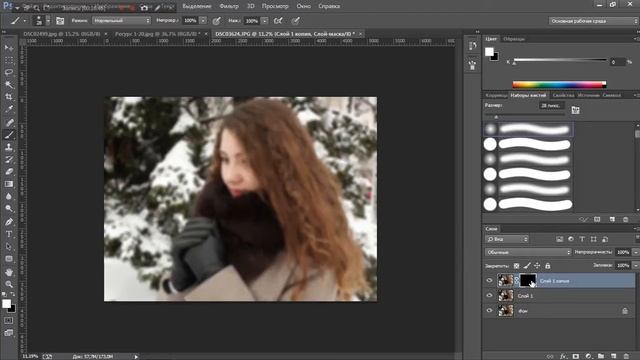Select the Clone Stamp tool
Viewport: 640px width, 360px height.
pyautogui.click(x=9, y=147)
